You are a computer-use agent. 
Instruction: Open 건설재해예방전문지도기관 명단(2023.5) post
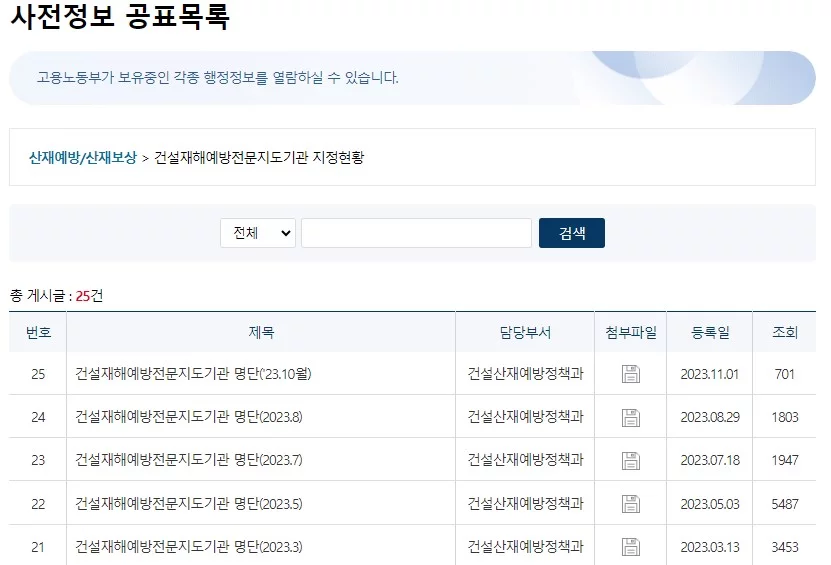tap(189, 504)
